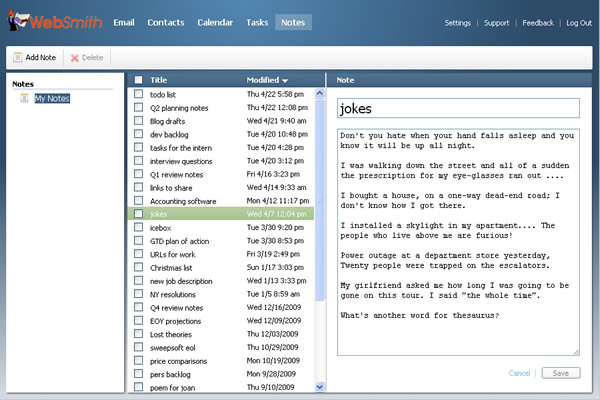The image size is (600, 400).
Task: Open the sweepsoft eol note
Action: 173,348
